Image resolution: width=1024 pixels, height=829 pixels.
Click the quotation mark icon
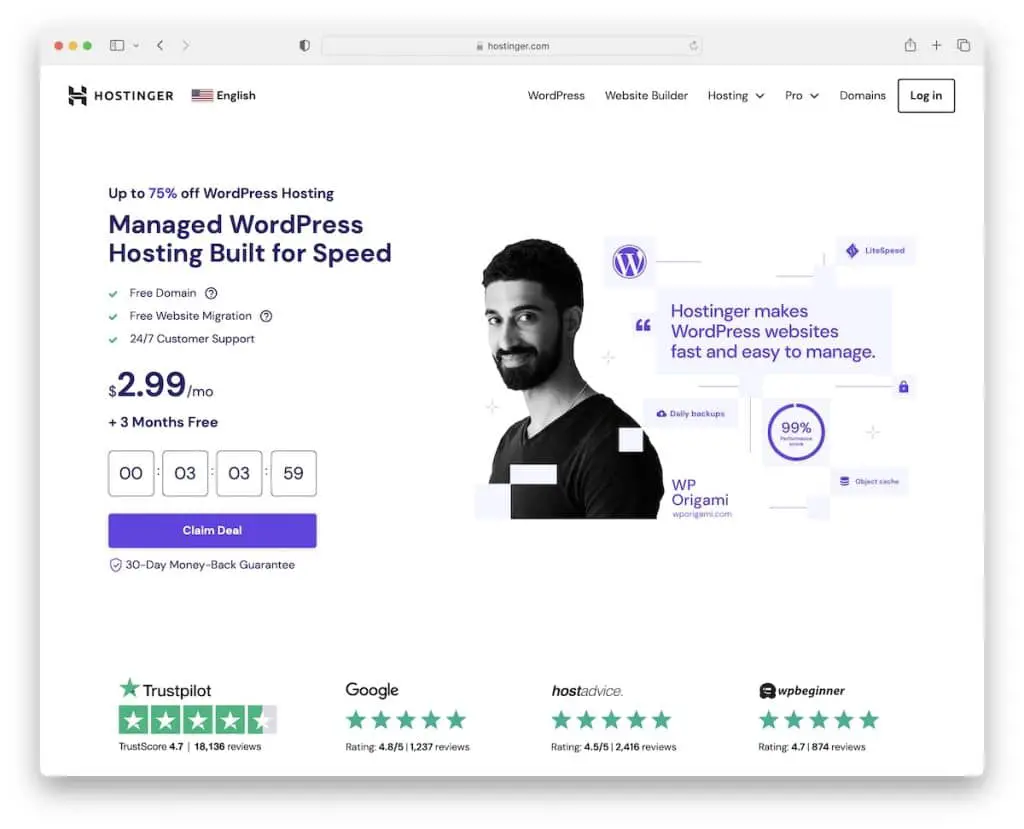pyautogui.click(x=643, y=325)
